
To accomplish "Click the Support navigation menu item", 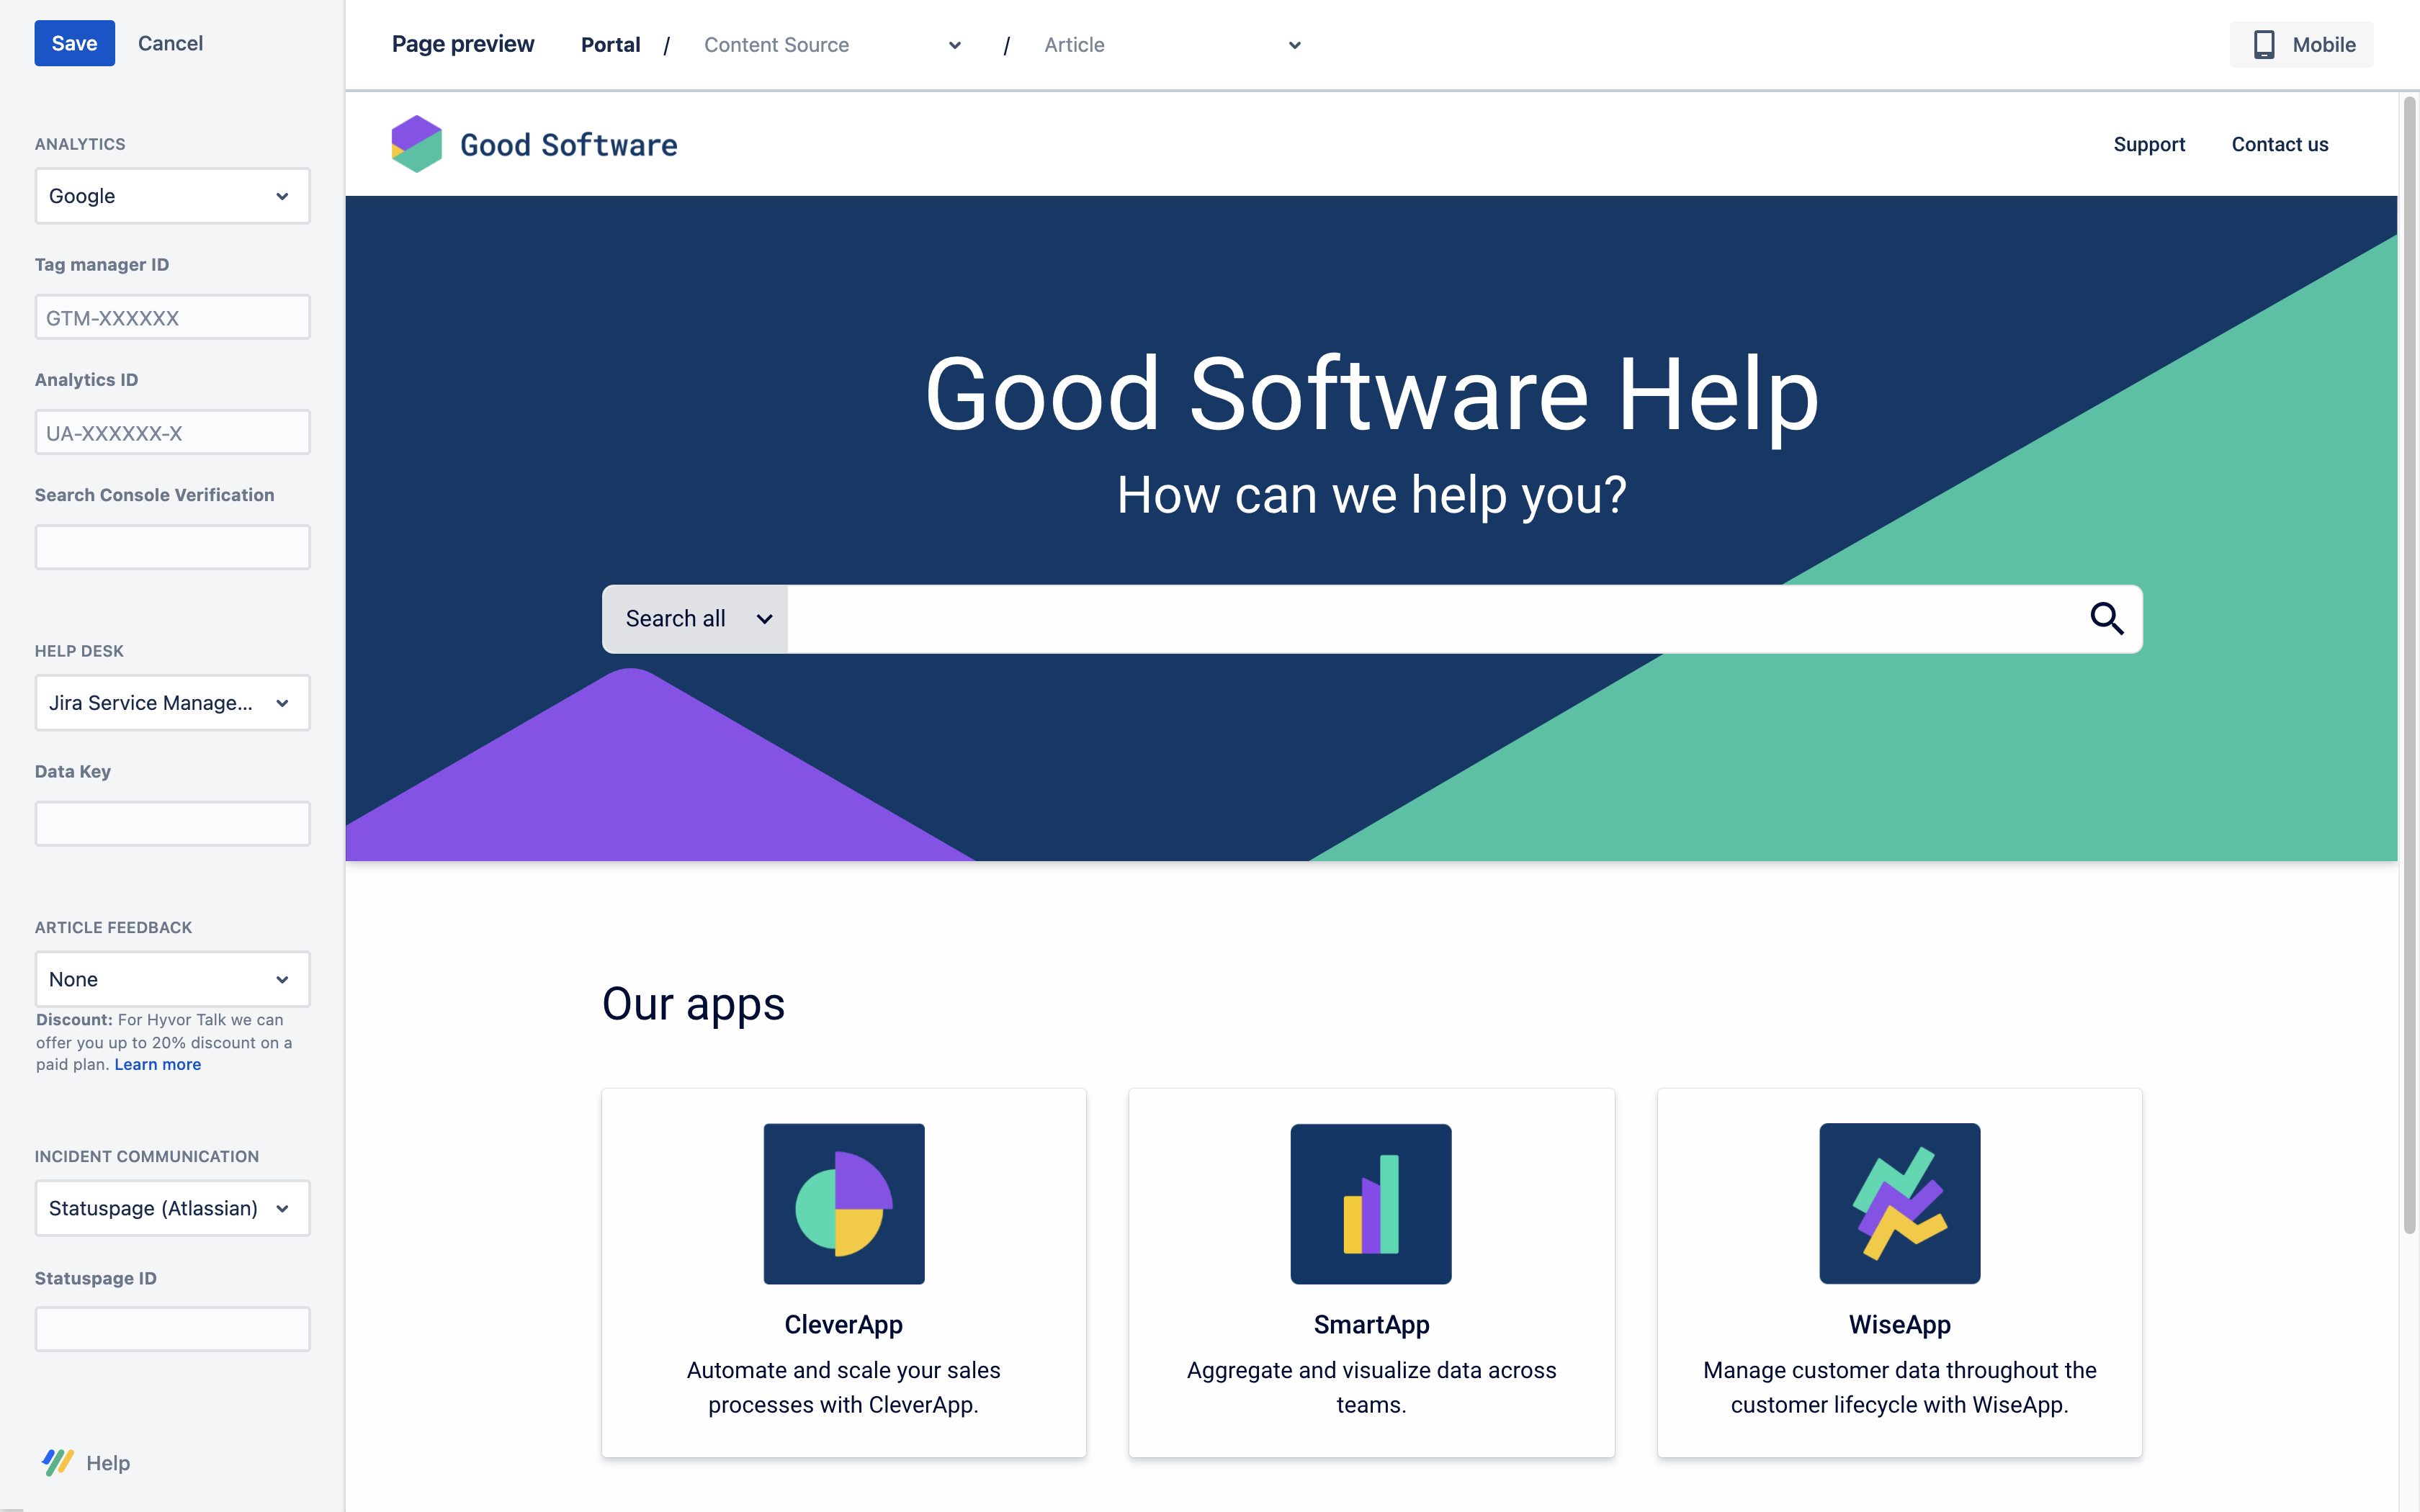I will (2148, 143).
